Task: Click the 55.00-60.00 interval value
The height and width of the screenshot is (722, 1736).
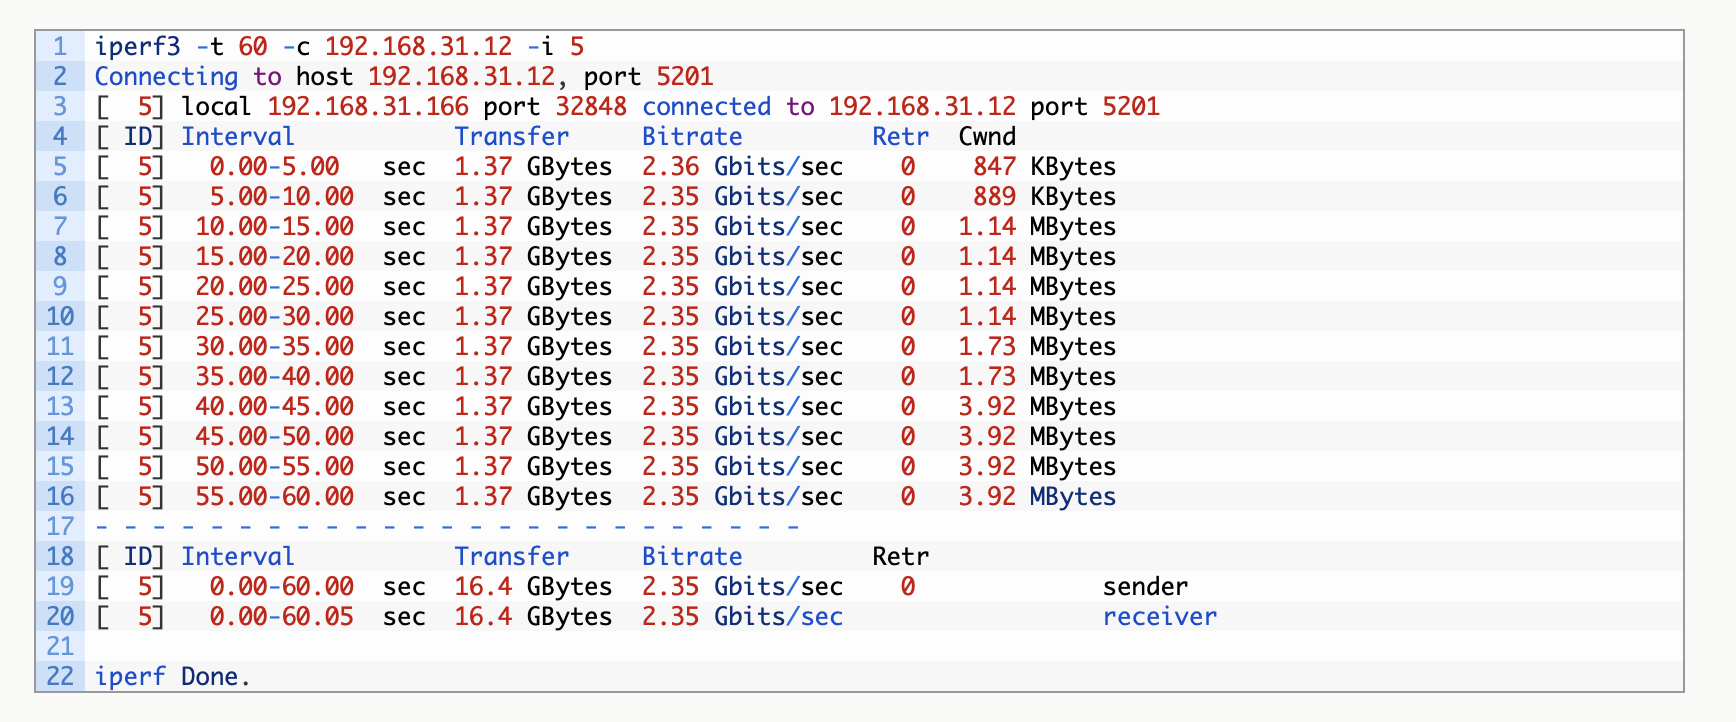Action: 274,497
